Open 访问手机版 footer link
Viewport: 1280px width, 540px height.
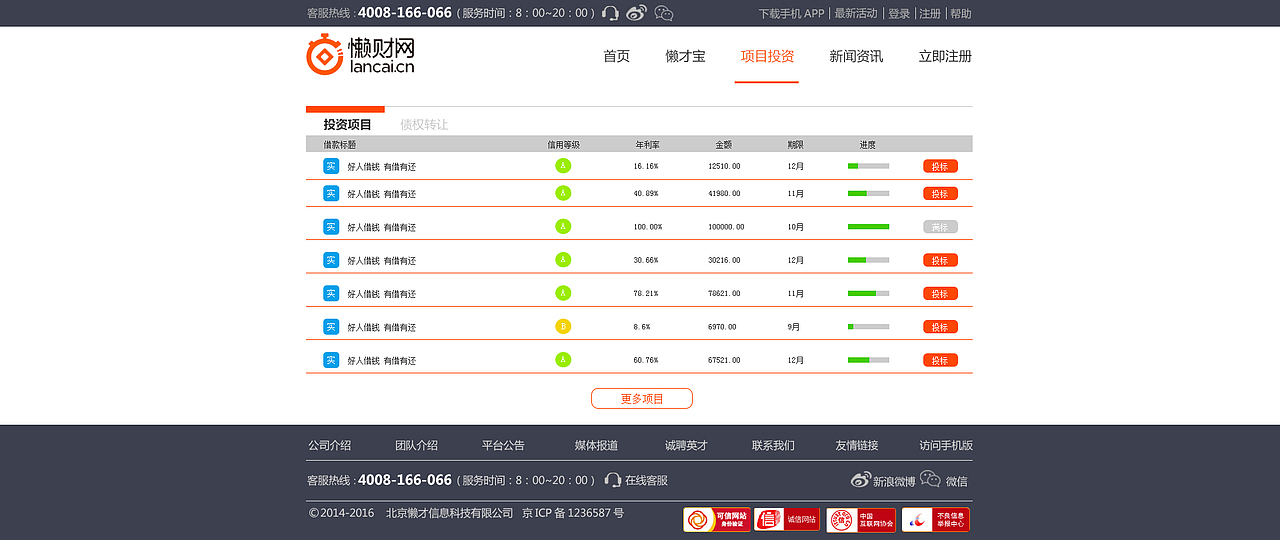[x=946, y=445]
